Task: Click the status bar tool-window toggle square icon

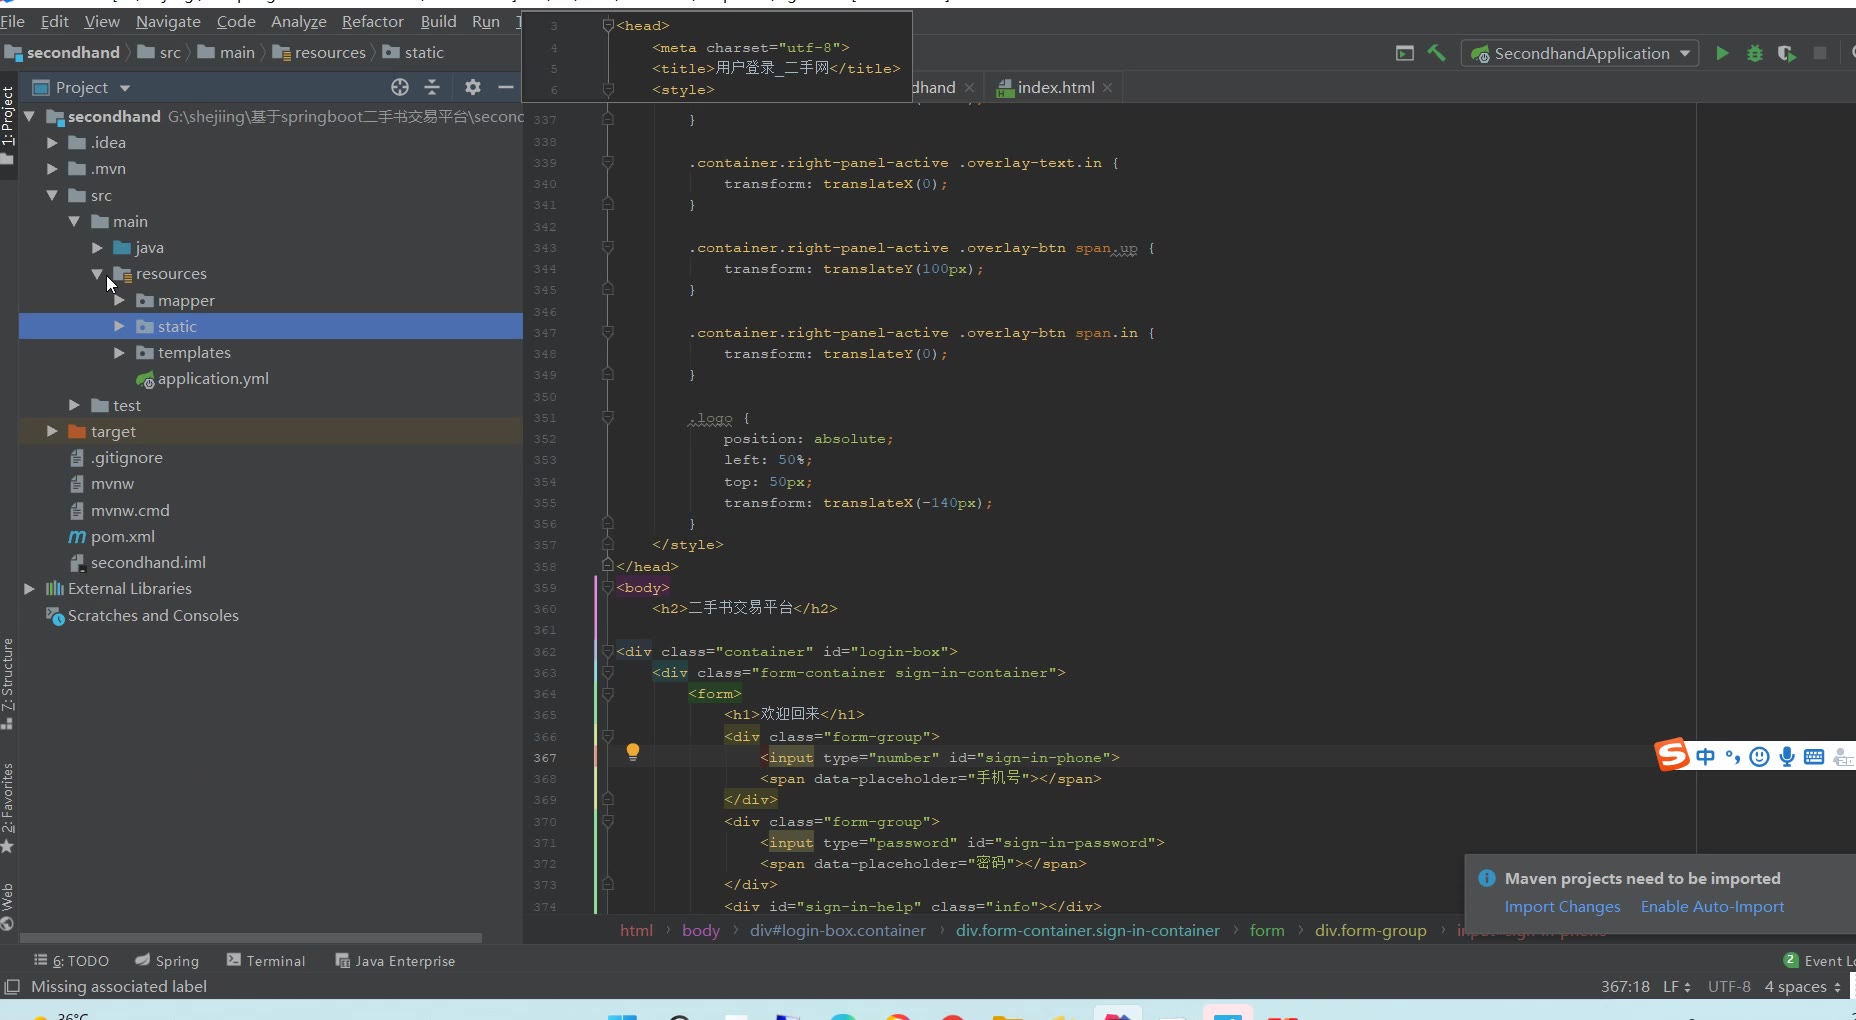Action: pos(12,987)
